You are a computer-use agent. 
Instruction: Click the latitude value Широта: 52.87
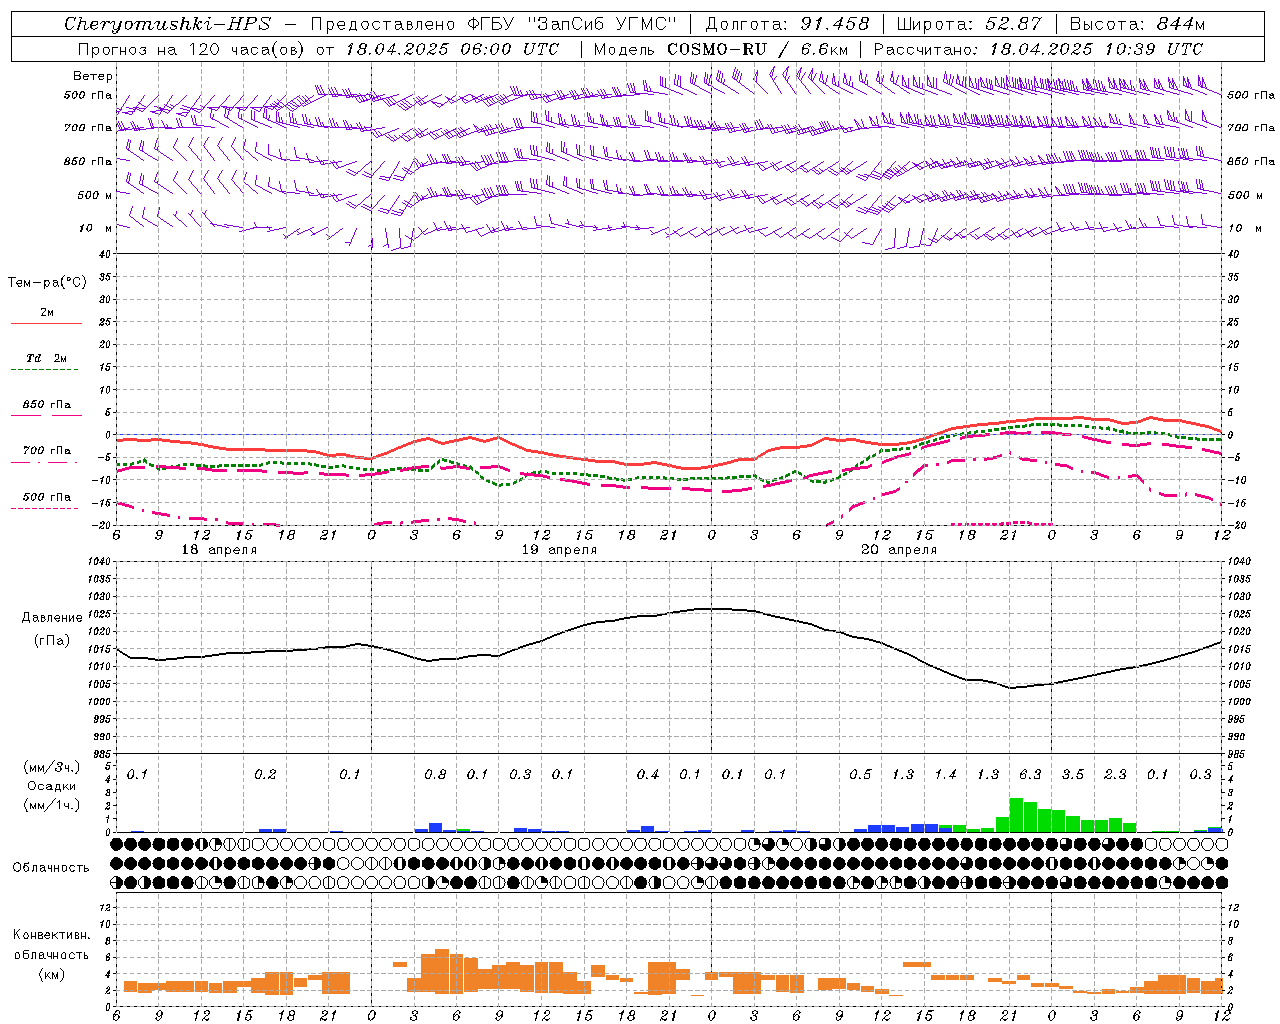tap(969, 24)
